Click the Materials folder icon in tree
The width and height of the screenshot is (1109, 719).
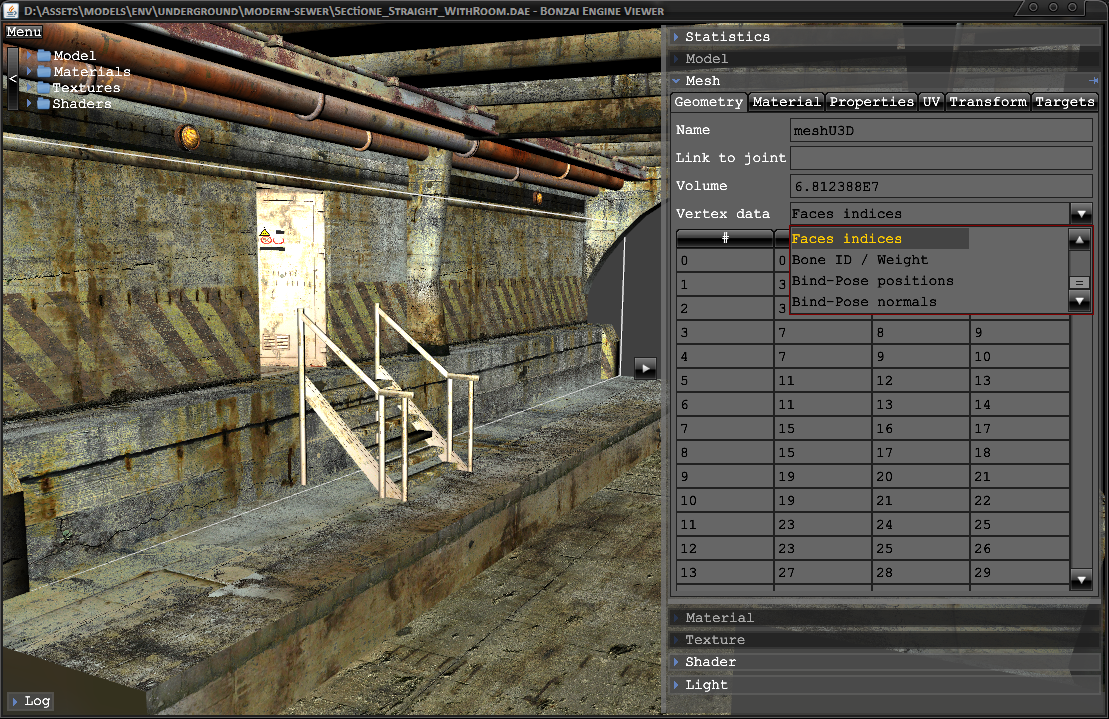pyautogui.click(x=44, y=72)
